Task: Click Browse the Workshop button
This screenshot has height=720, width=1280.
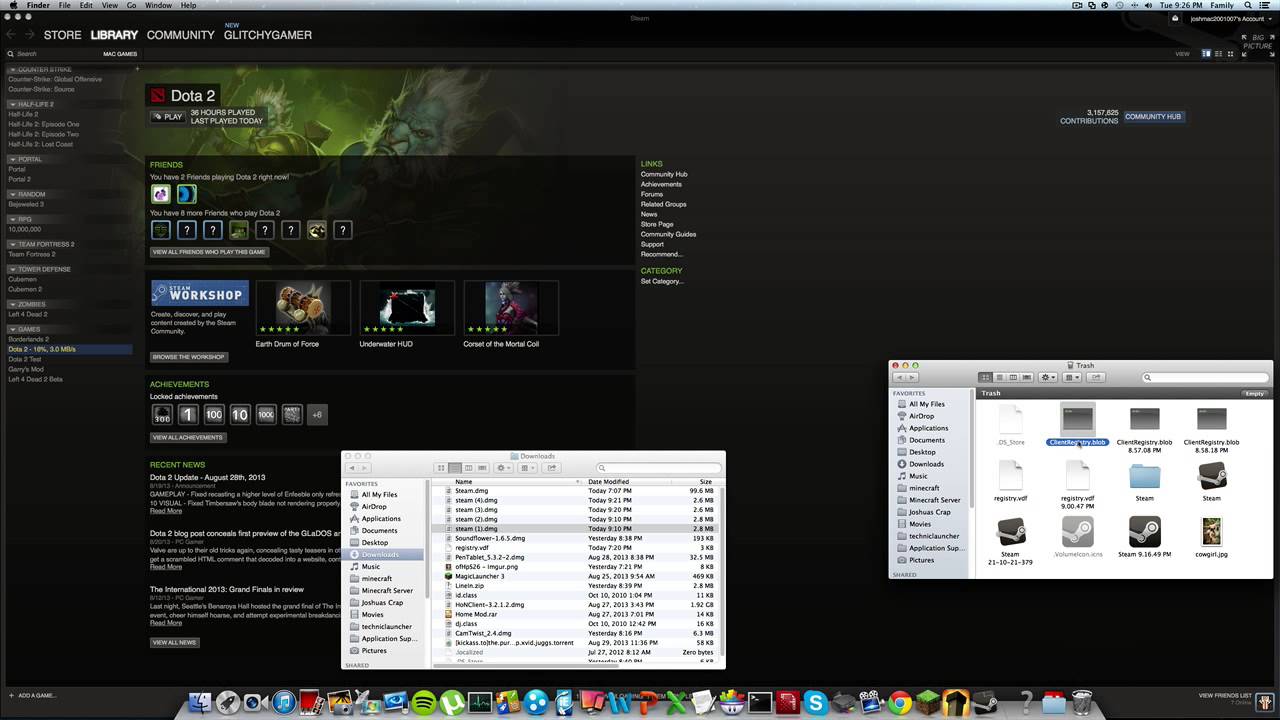Action: coord(189,357)
